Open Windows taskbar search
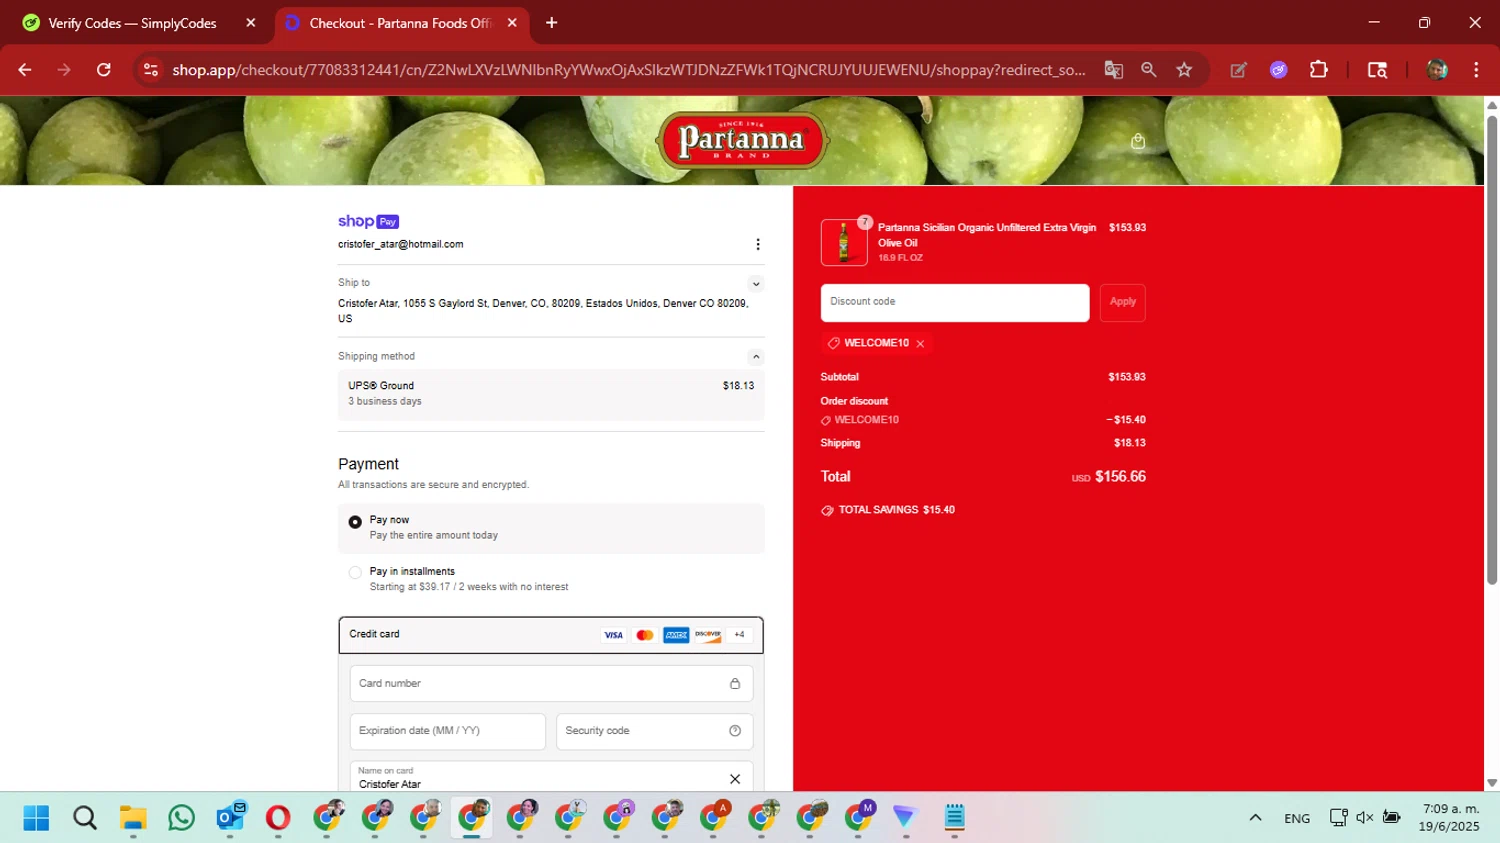The width and height of the screenshot is (1500, 843). [x=85, y=818]
